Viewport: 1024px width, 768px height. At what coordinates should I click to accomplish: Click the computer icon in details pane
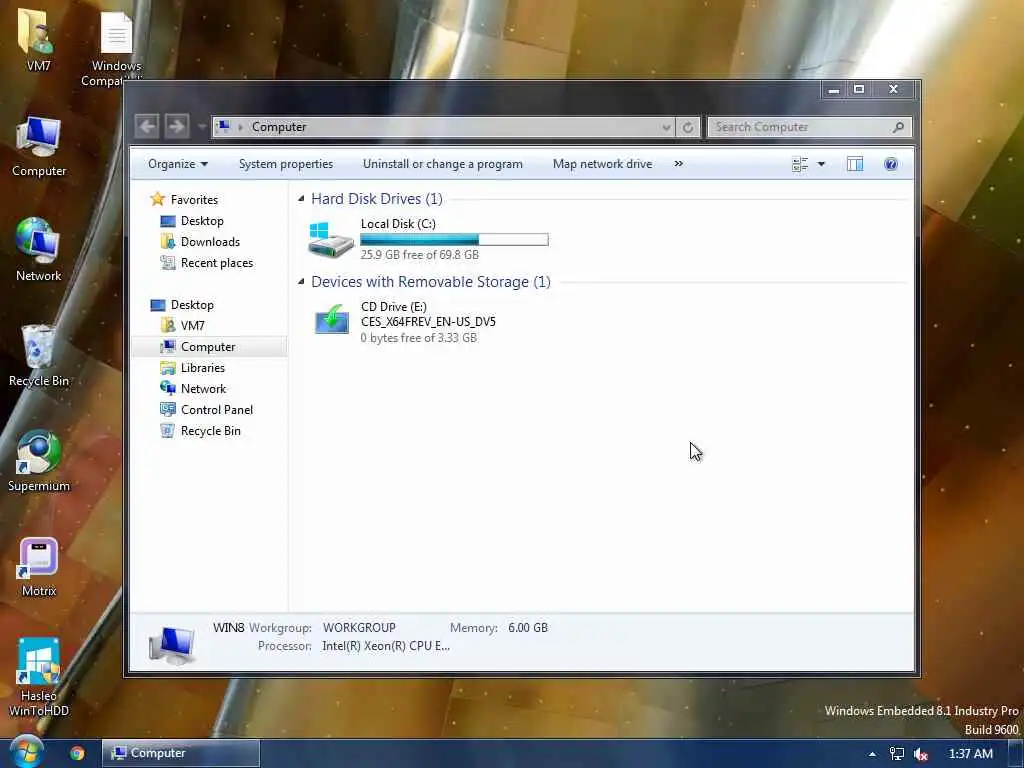tap(171, 644)
